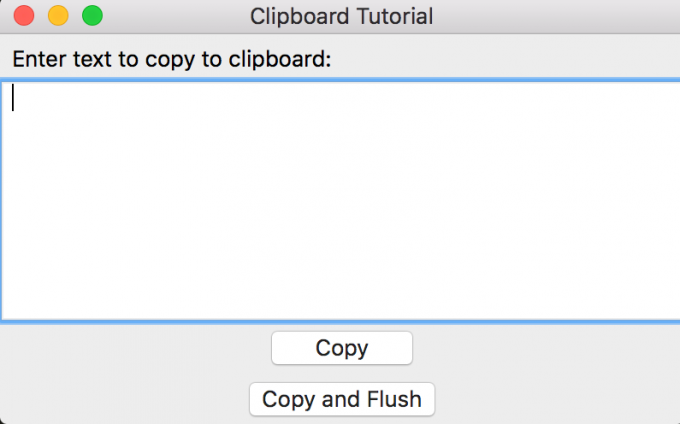680x424 pixels.
Task: Hit the red close window icon
Action: click(x=25, y=16)
